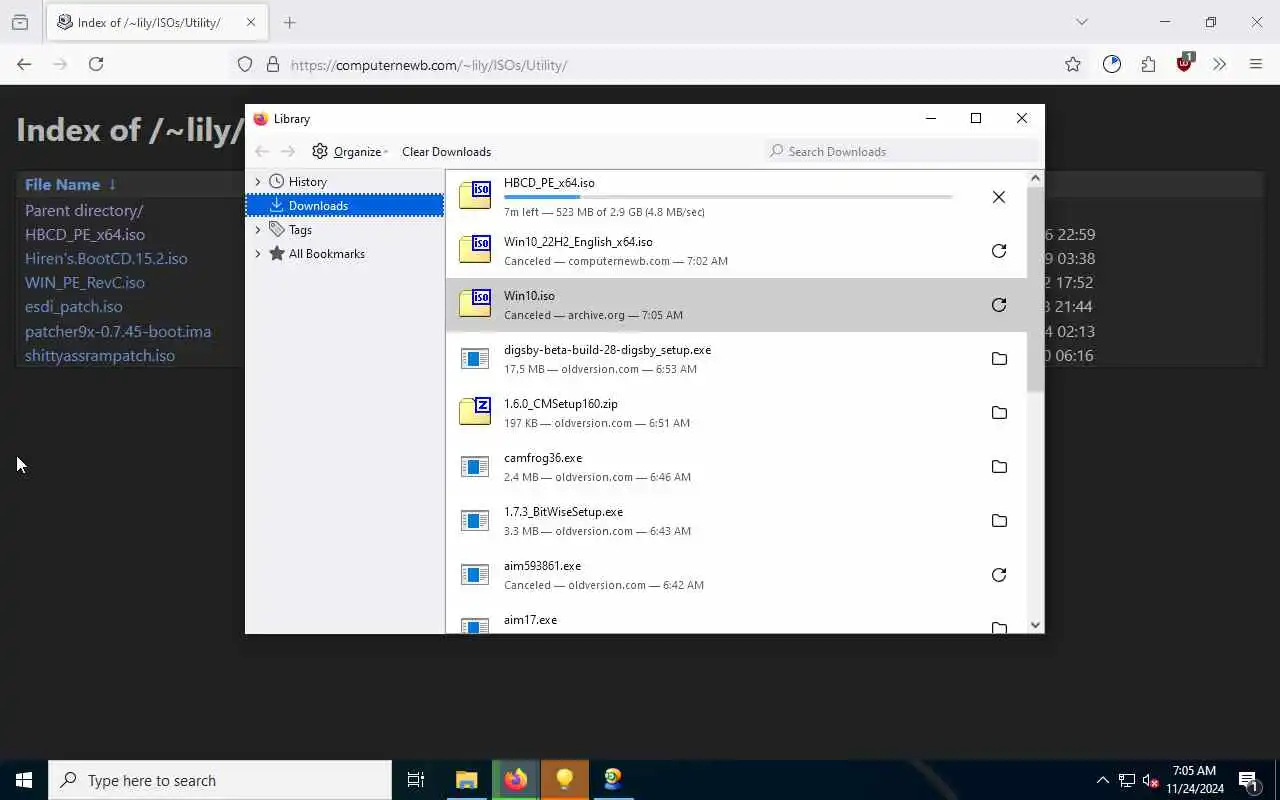Image resolution: width=1280 pixels, height=800 pixels.
Task: Expand the Tags tree node
Action: [x=258, y=230]
